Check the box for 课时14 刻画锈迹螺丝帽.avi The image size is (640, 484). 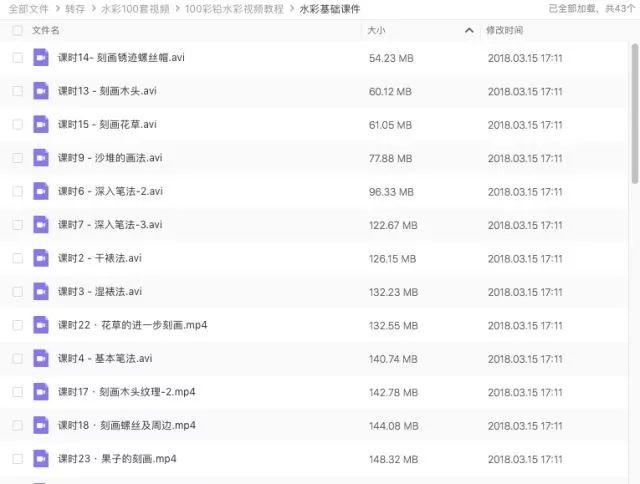point(18,58)
